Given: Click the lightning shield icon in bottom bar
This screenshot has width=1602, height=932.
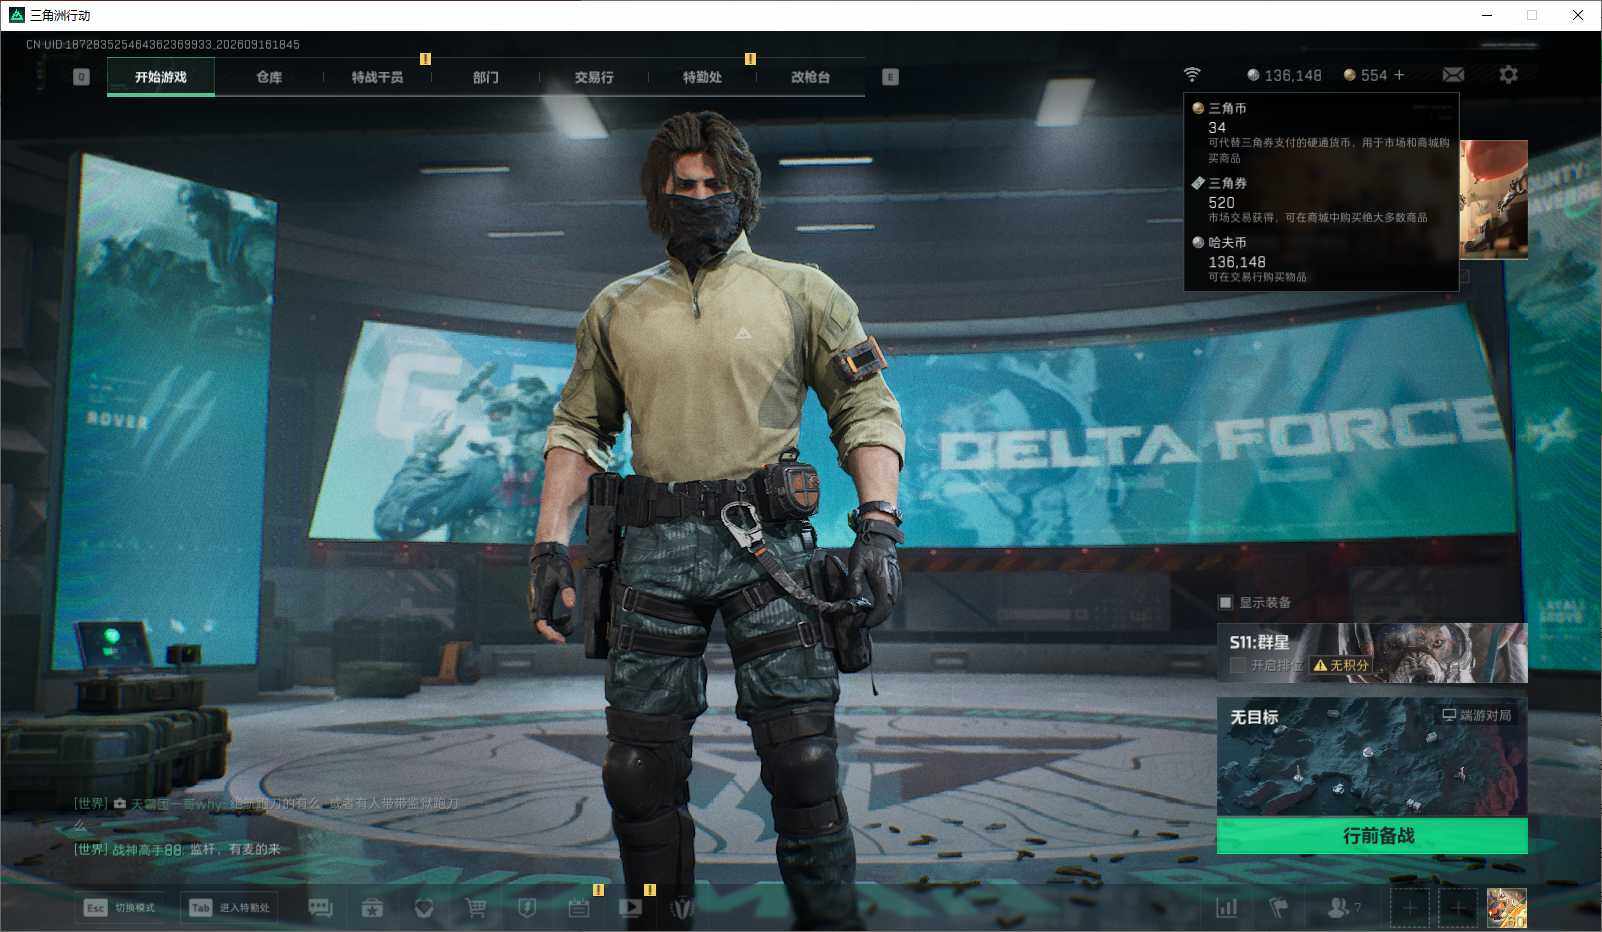Looking at the screenshot, I should (527, 908).
